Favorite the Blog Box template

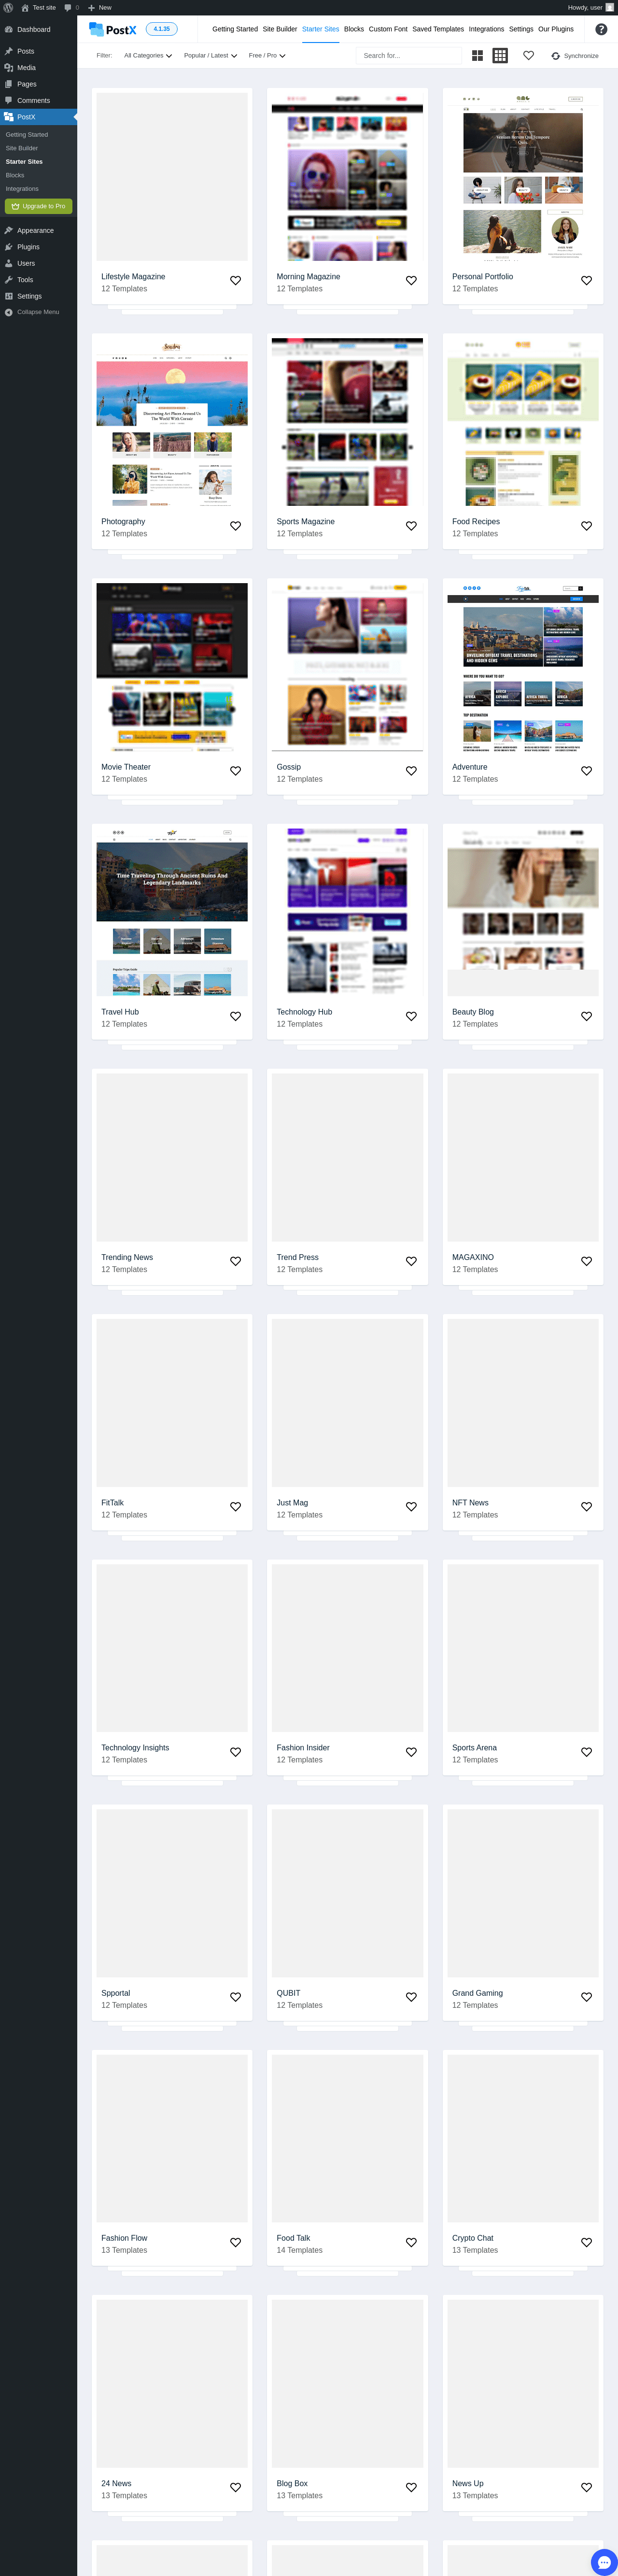pyautogui.click(x=411, y=2487)
